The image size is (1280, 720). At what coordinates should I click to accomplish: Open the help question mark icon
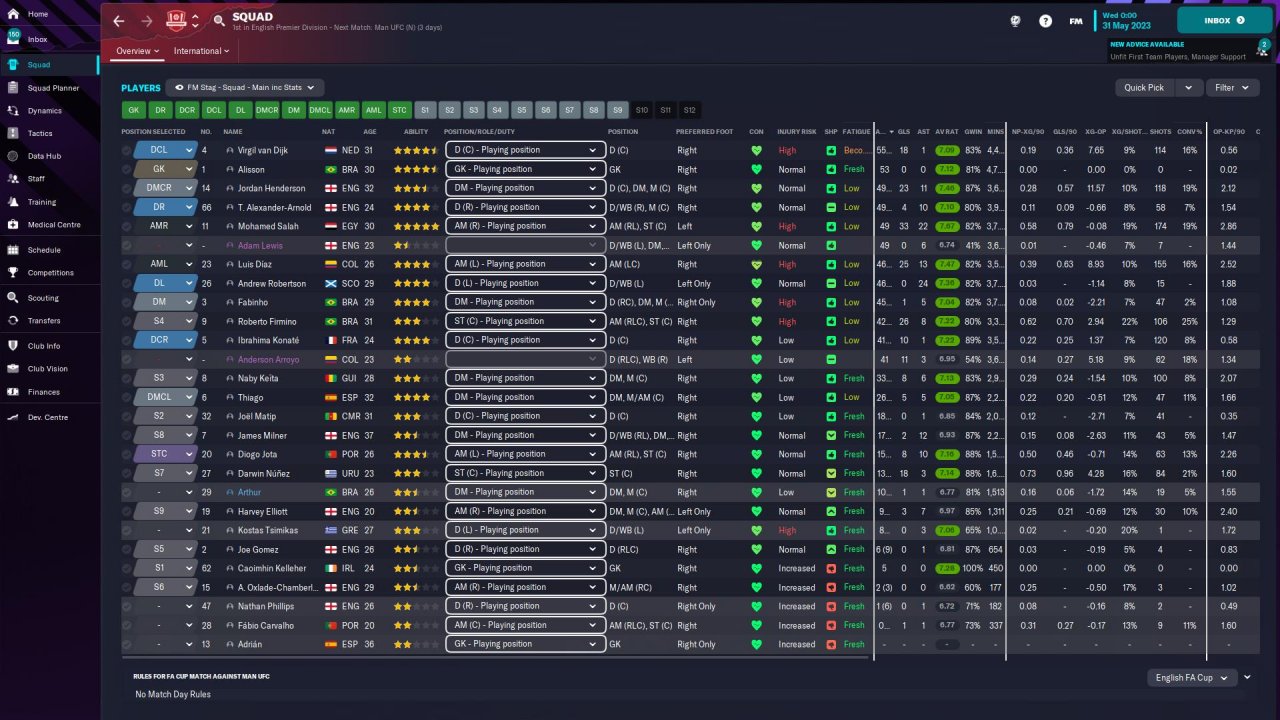pyautogui.click(x=1045, y=20)
